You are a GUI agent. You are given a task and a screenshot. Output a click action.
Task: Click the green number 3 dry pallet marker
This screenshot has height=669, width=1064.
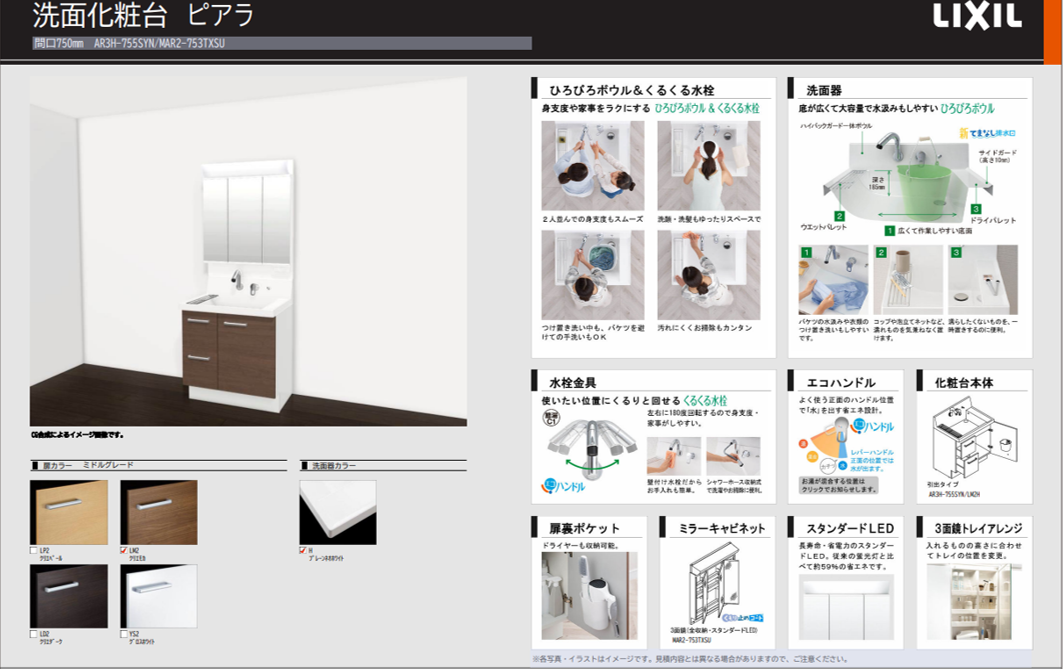pos(975,208)
